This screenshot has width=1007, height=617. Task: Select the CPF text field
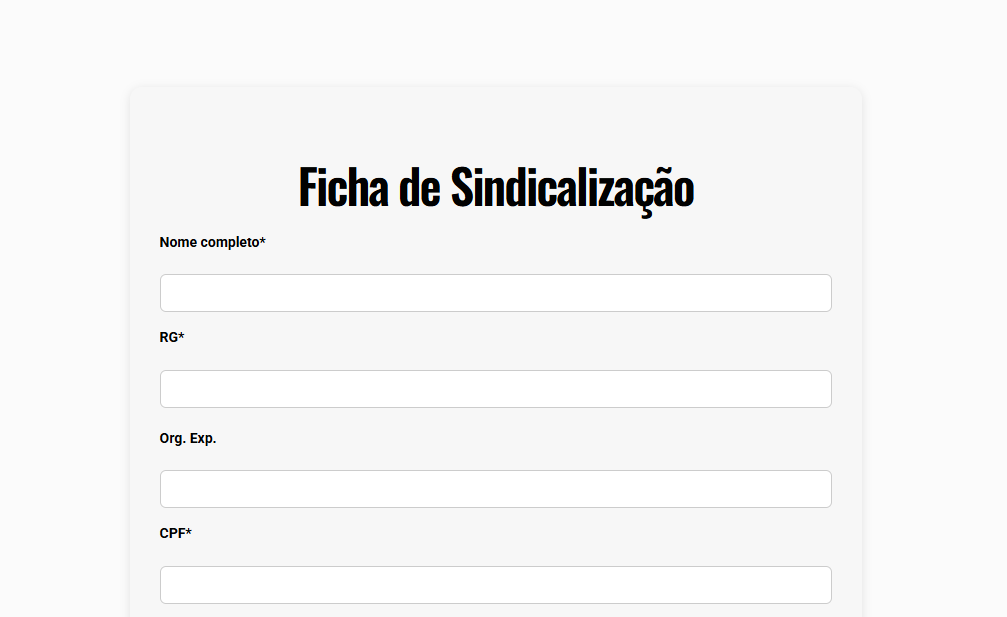pos(495,584)
